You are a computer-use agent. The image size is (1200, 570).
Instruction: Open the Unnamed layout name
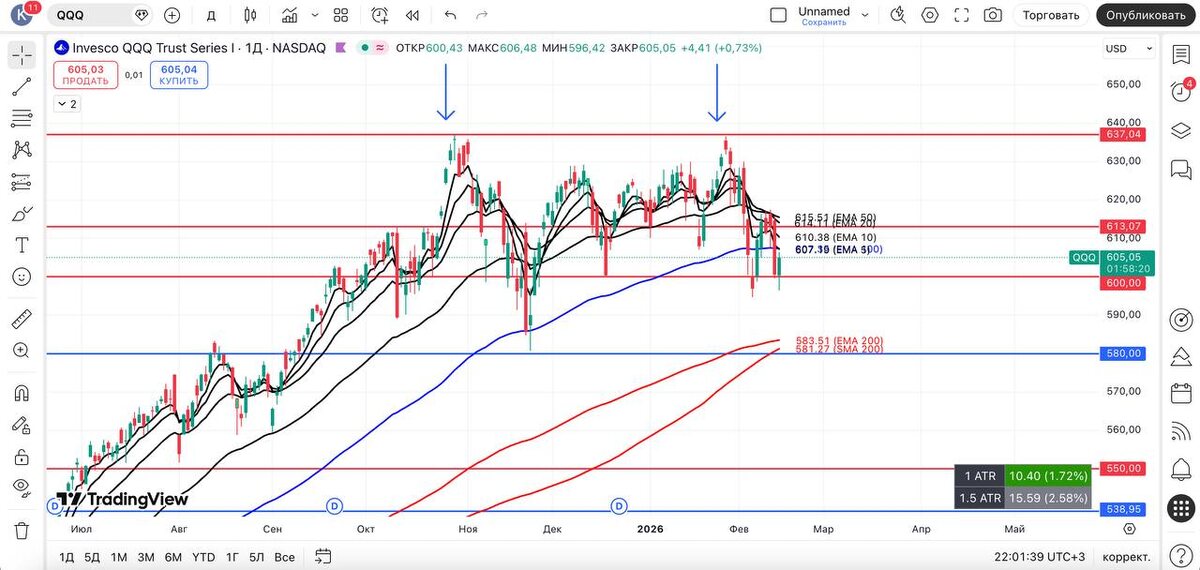824,12
